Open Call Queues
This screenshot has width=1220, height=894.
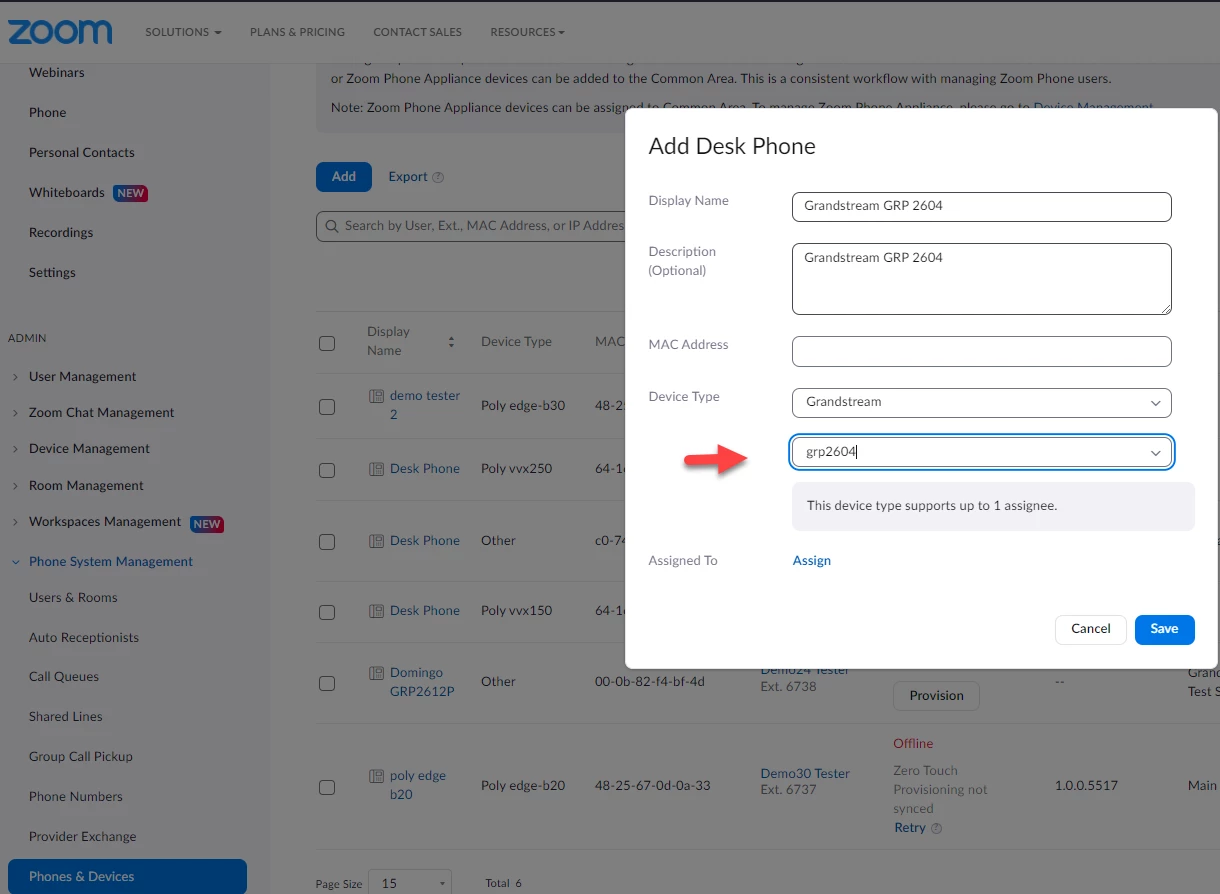pos(64,677)
